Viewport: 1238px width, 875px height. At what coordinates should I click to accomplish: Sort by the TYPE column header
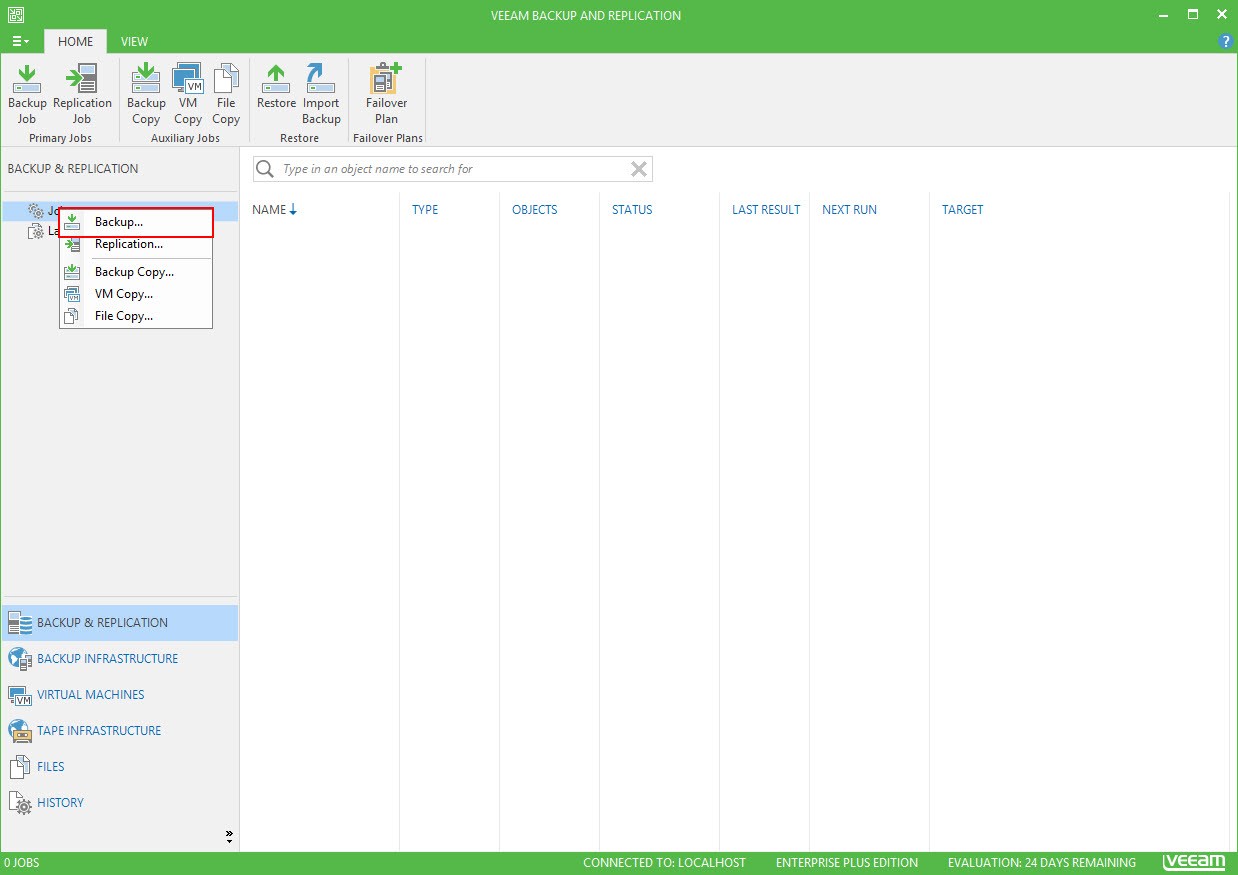pos(425,210)
